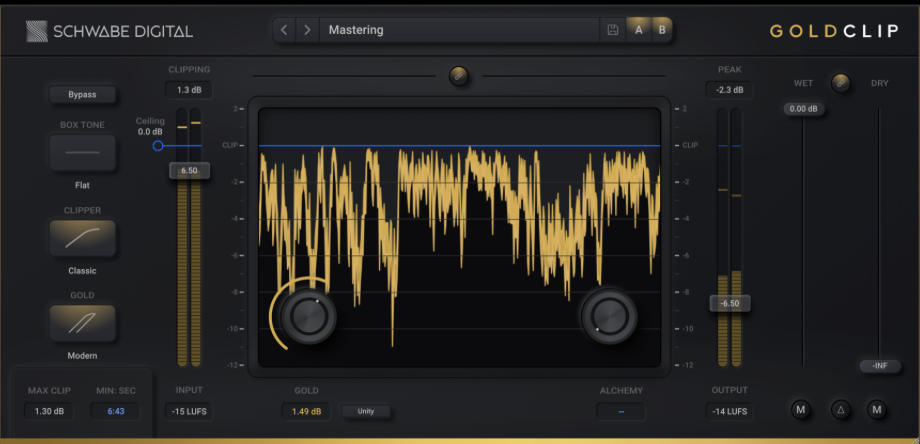Mute the dry signal with the right M button
The image size is (920, 444).
pos(877,409)
